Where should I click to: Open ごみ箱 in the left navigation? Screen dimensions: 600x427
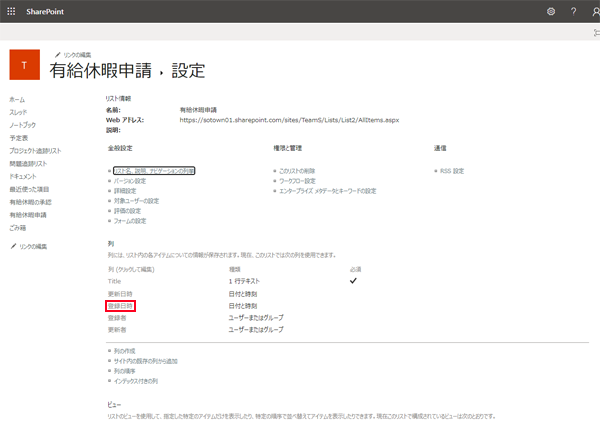[x=18, y=228]
